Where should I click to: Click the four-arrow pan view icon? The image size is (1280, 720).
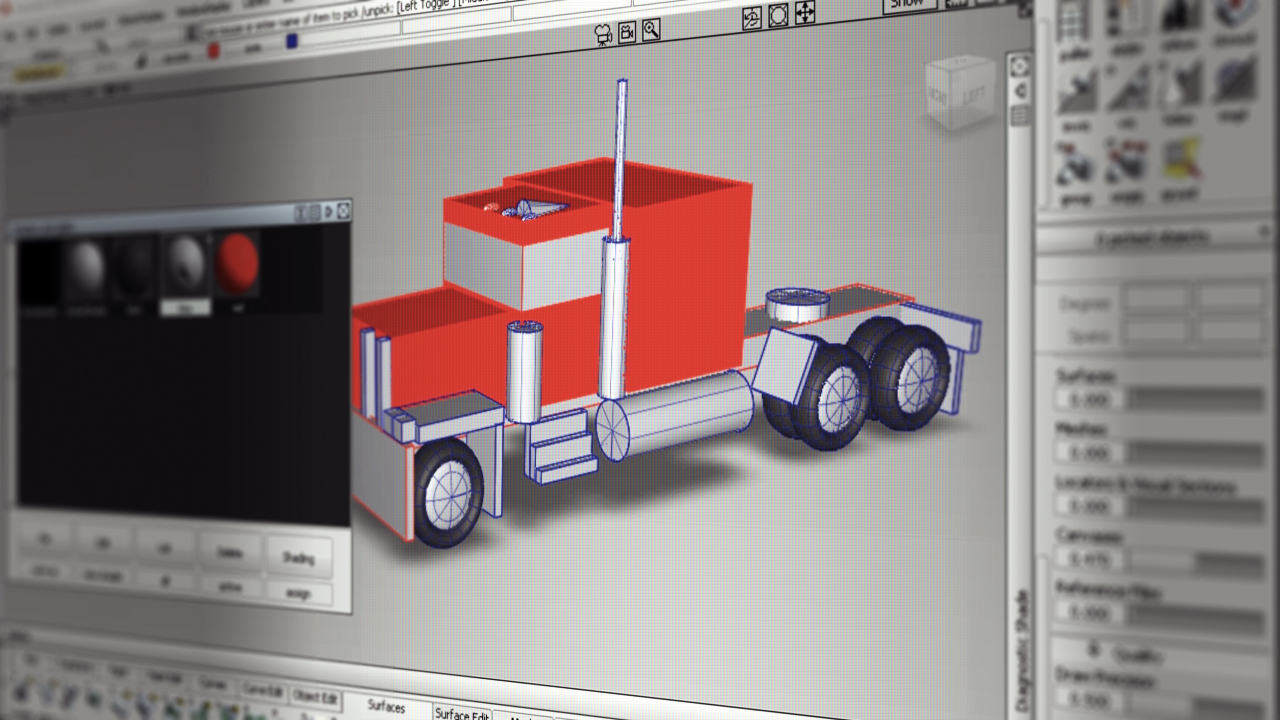coord(805,13)
